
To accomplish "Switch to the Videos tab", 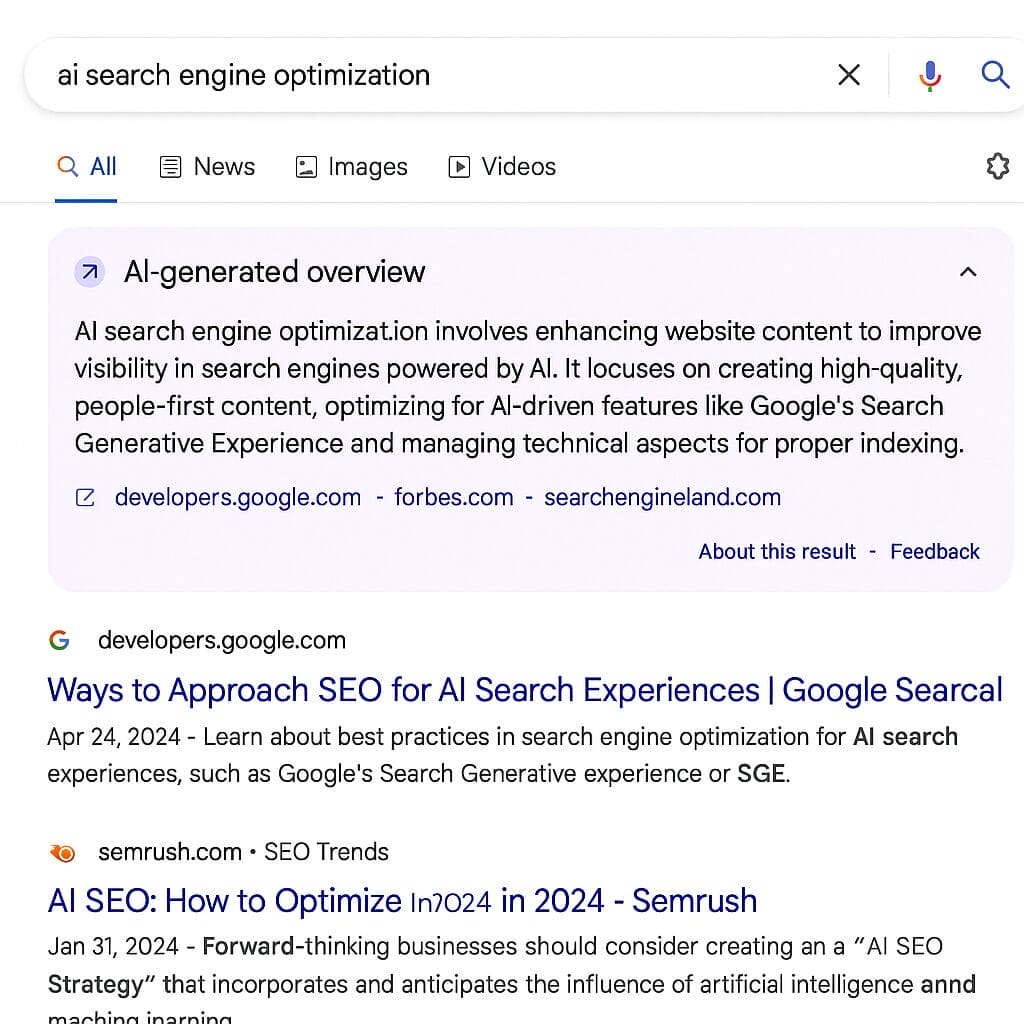I will pos(501,166).
